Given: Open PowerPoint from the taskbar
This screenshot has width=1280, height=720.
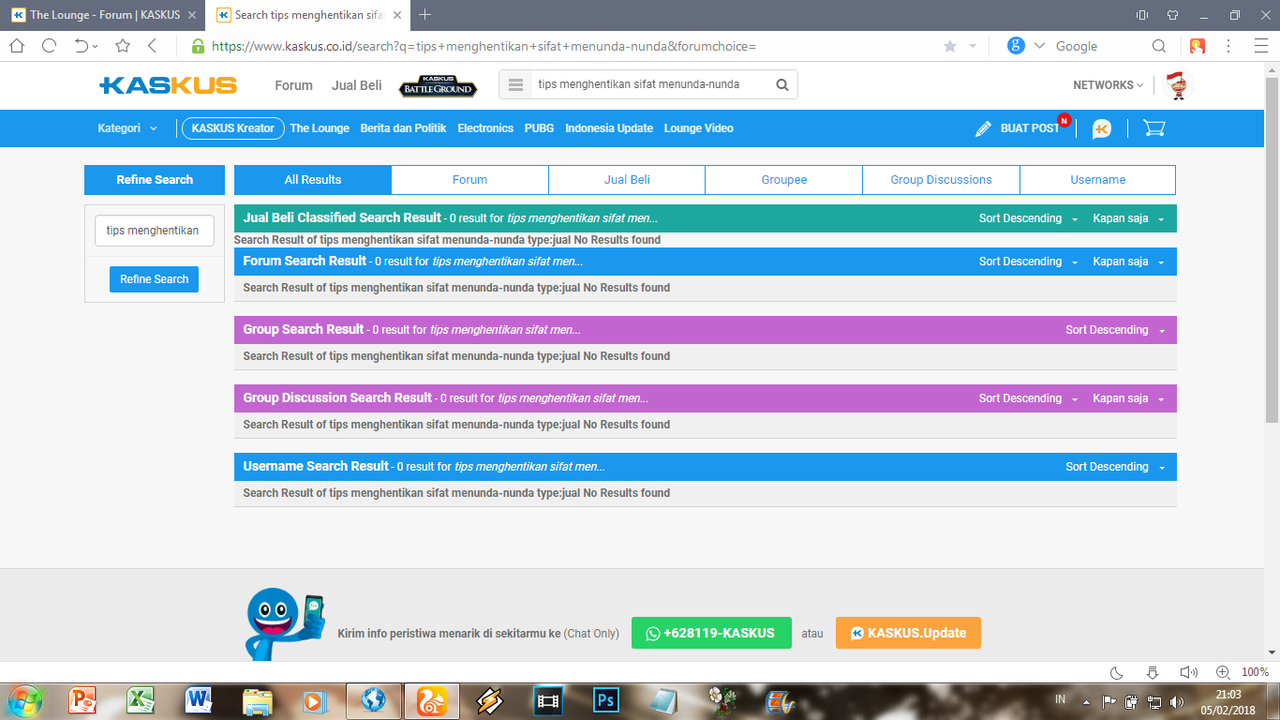Looking at the screenshot, I should coord(82,700).
